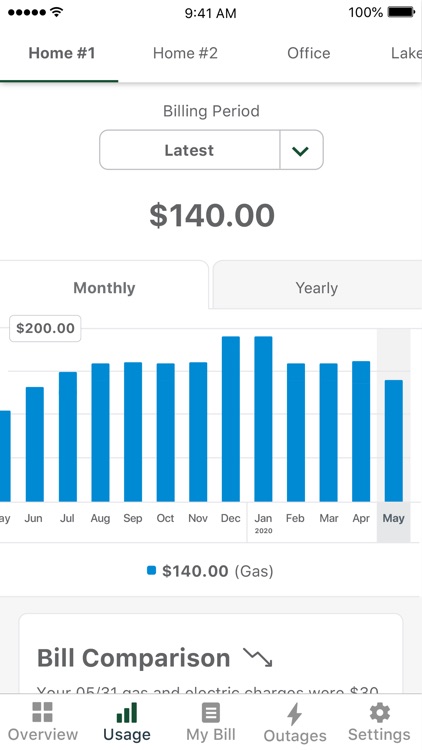The image size is (422, 750).
Task: Tap the Bill Comparison trend arrow icon
Action: (257, 657)
